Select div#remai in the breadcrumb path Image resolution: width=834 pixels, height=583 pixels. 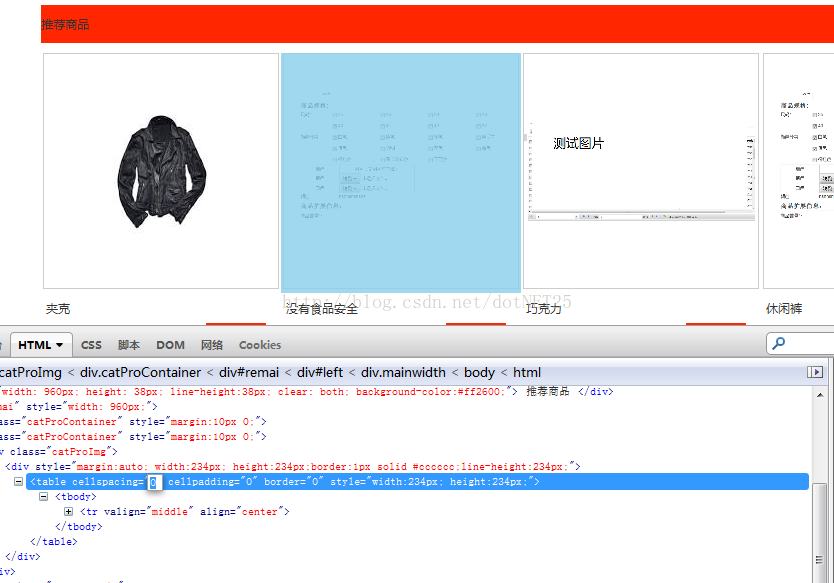pos(249,372)
